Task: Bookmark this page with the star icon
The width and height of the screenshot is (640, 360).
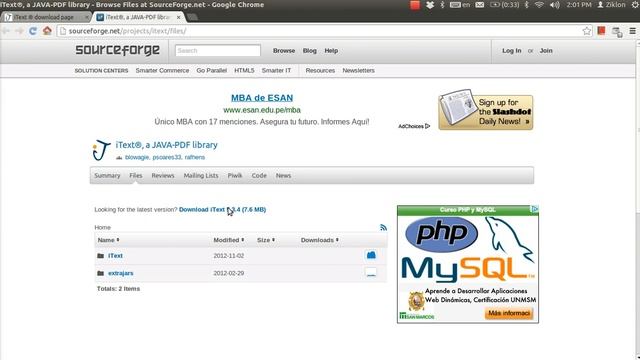Action: click(587, 31)
